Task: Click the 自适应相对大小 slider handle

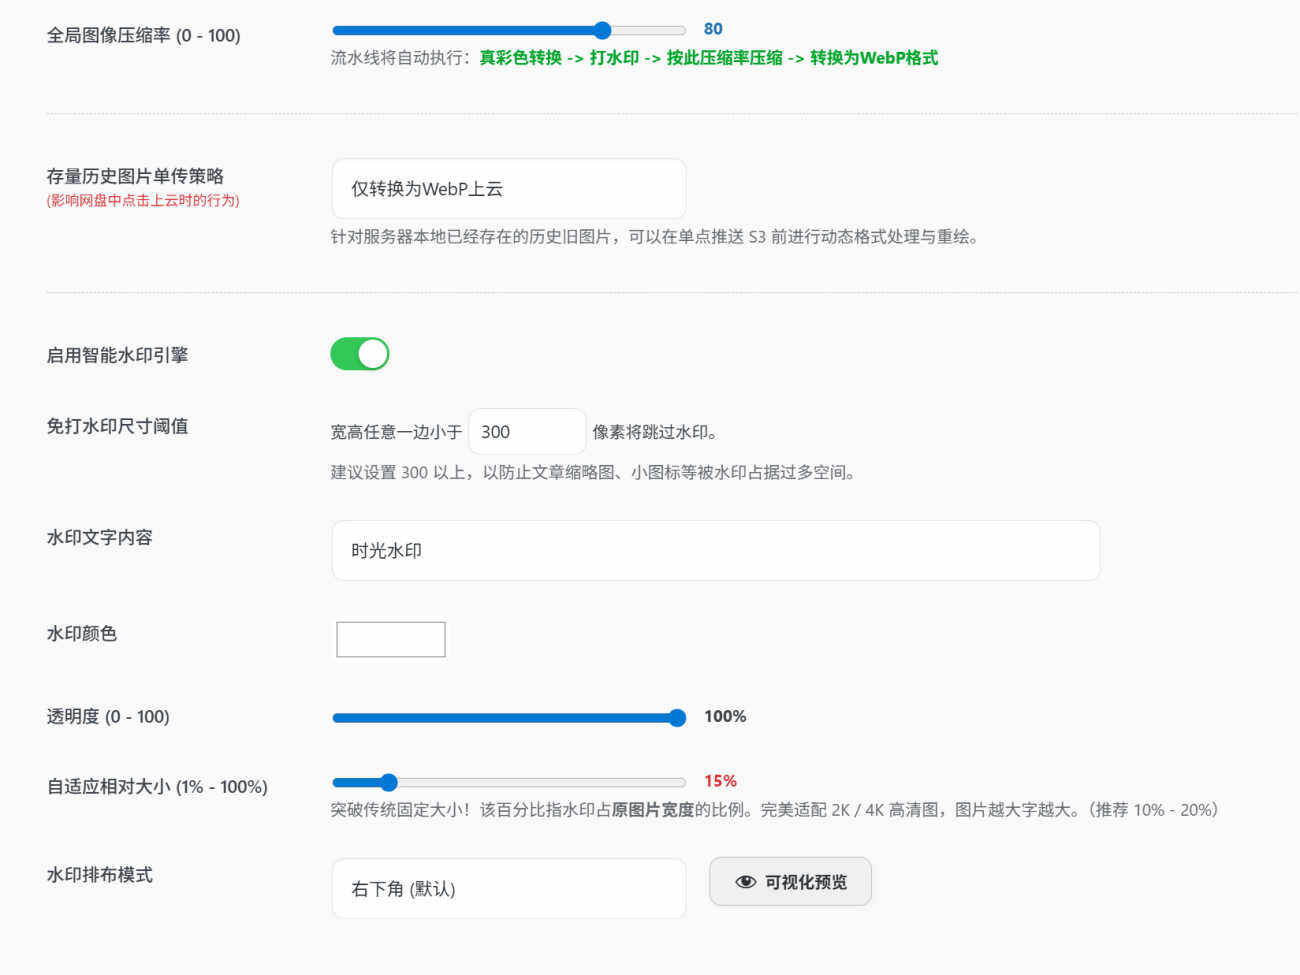Action: (389, 782)
